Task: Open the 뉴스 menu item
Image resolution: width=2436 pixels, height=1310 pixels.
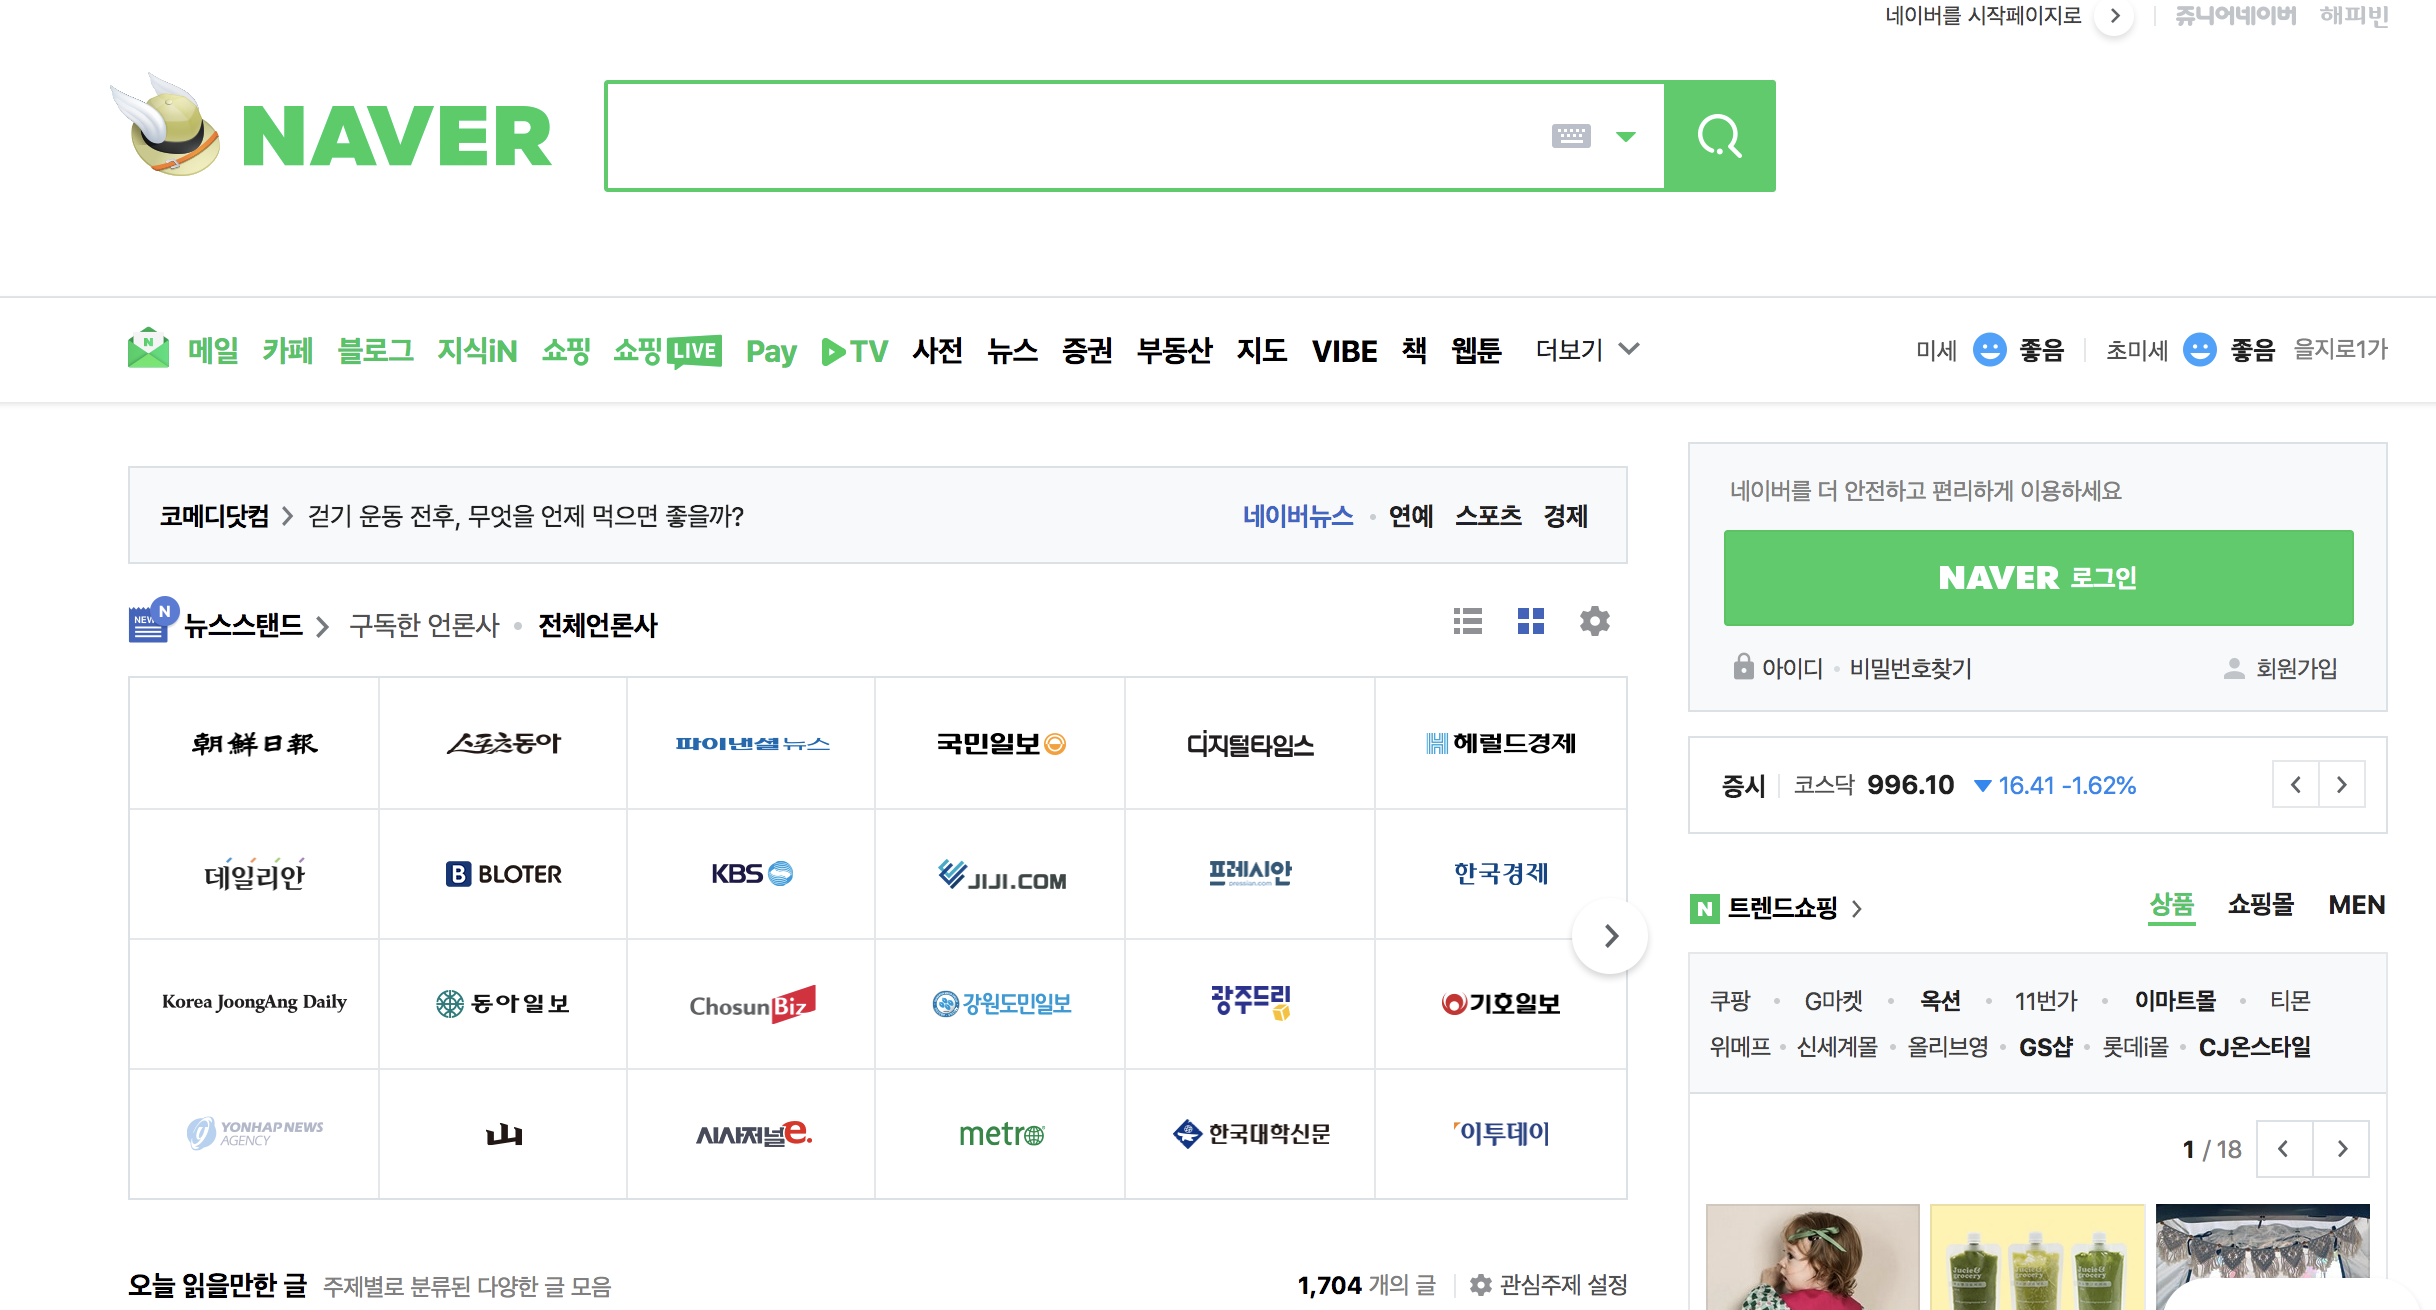Action: click(x=1012, y=350)
